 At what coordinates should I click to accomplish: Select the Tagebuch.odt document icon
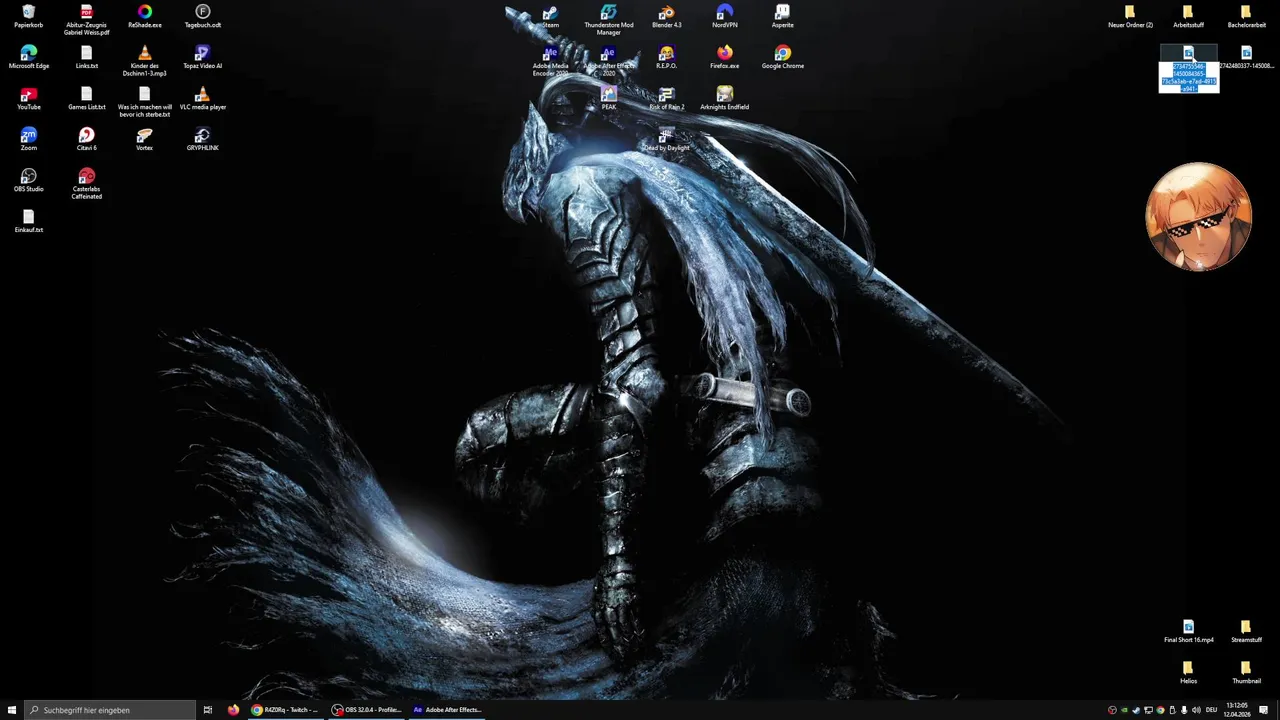(202, 16)
